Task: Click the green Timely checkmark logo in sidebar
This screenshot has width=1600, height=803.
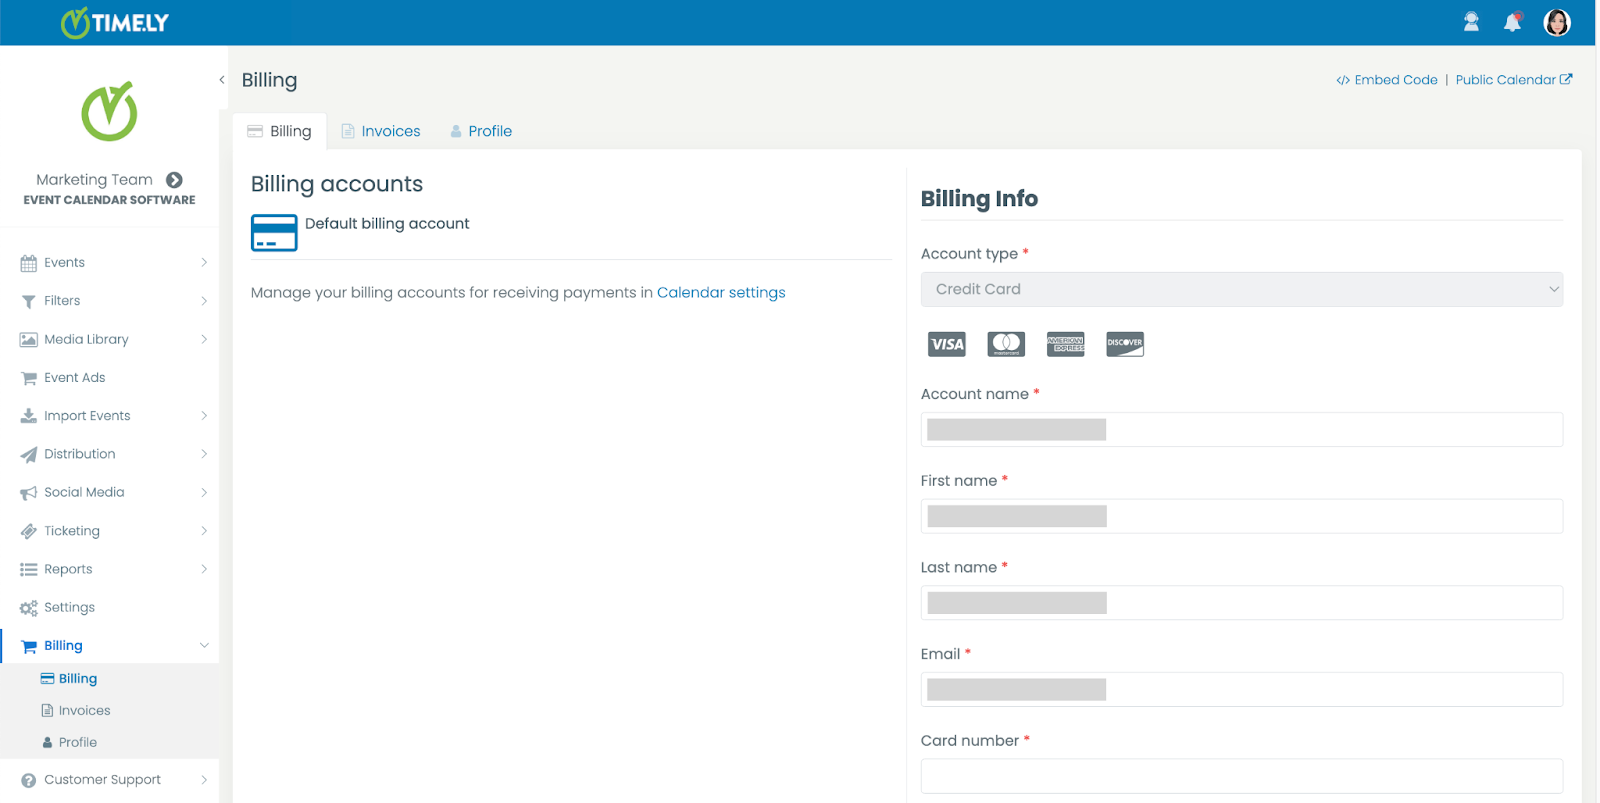Action: tap(109, 111)
